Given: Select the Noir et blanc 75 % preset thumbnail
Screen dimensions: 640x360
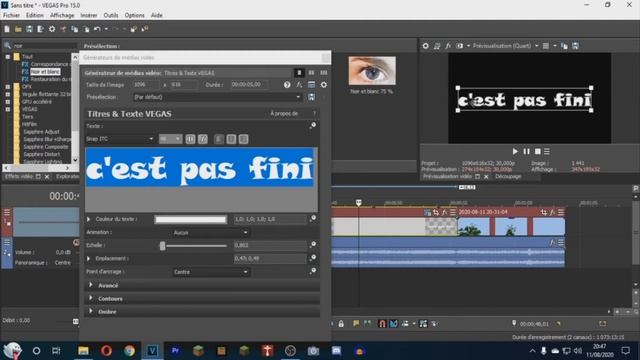Looking at the screenshot, I should (372, 71).
